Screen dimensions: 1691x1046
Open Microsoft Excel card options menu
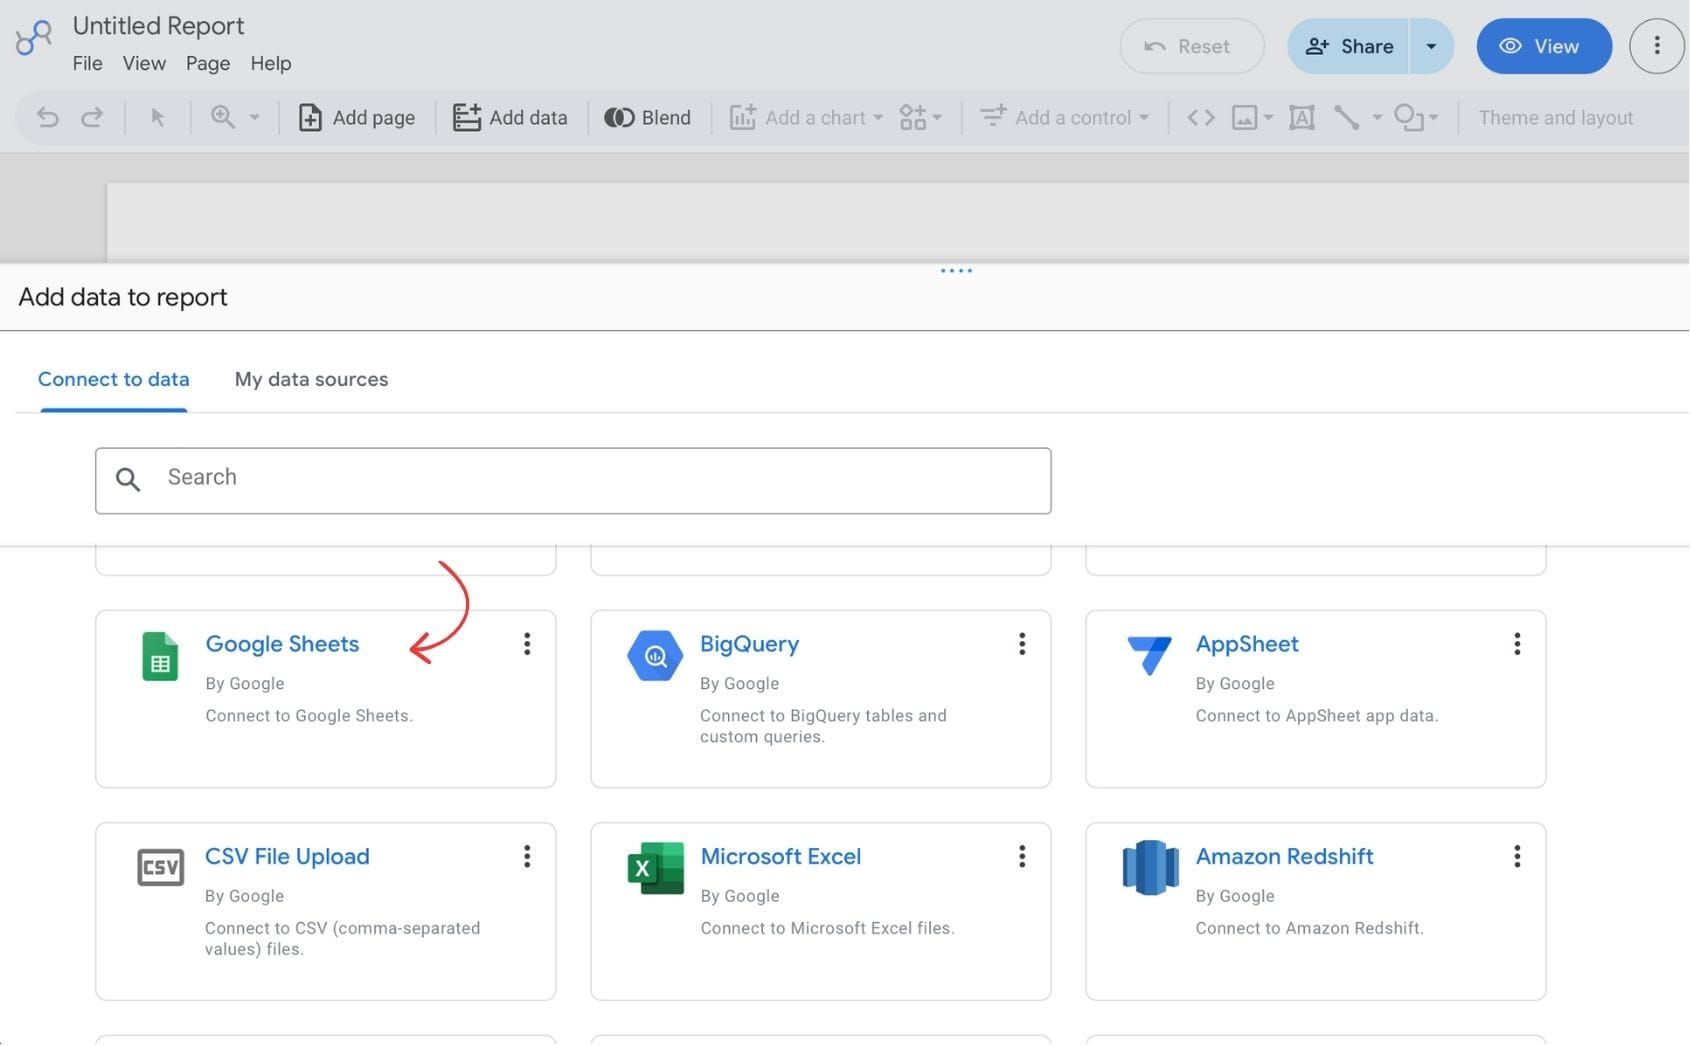[x=1021, y=857]
